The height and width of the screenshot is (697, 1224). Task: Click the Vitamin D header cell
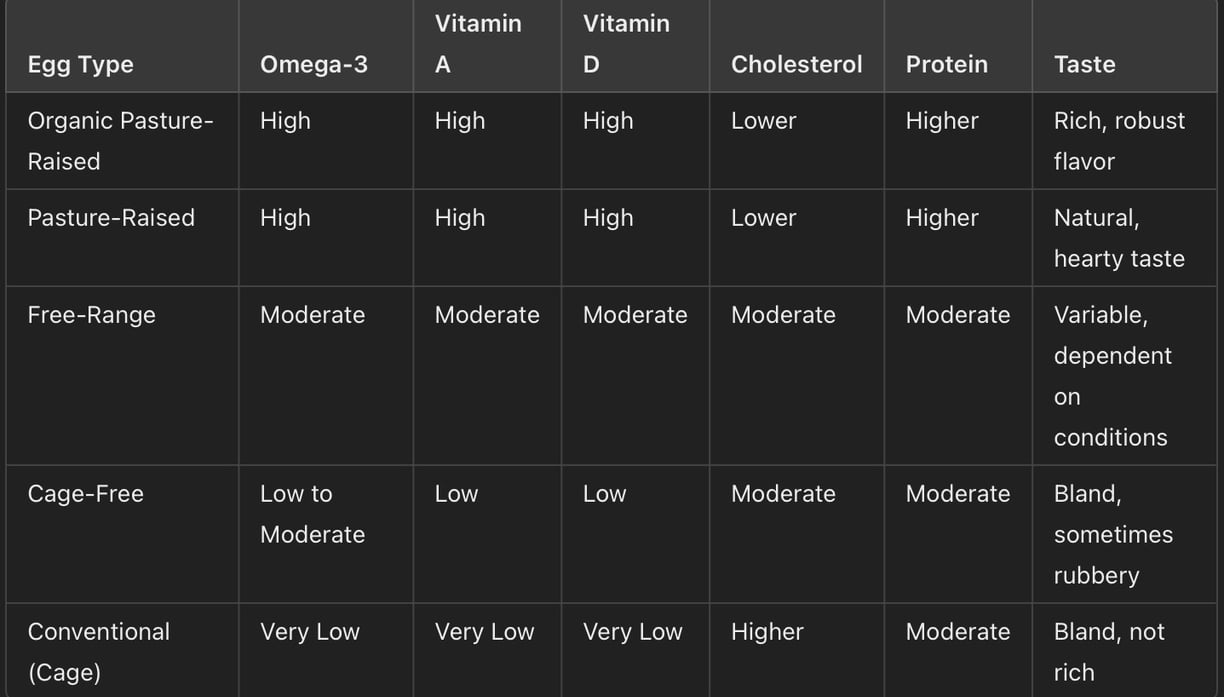coord(626,44)
